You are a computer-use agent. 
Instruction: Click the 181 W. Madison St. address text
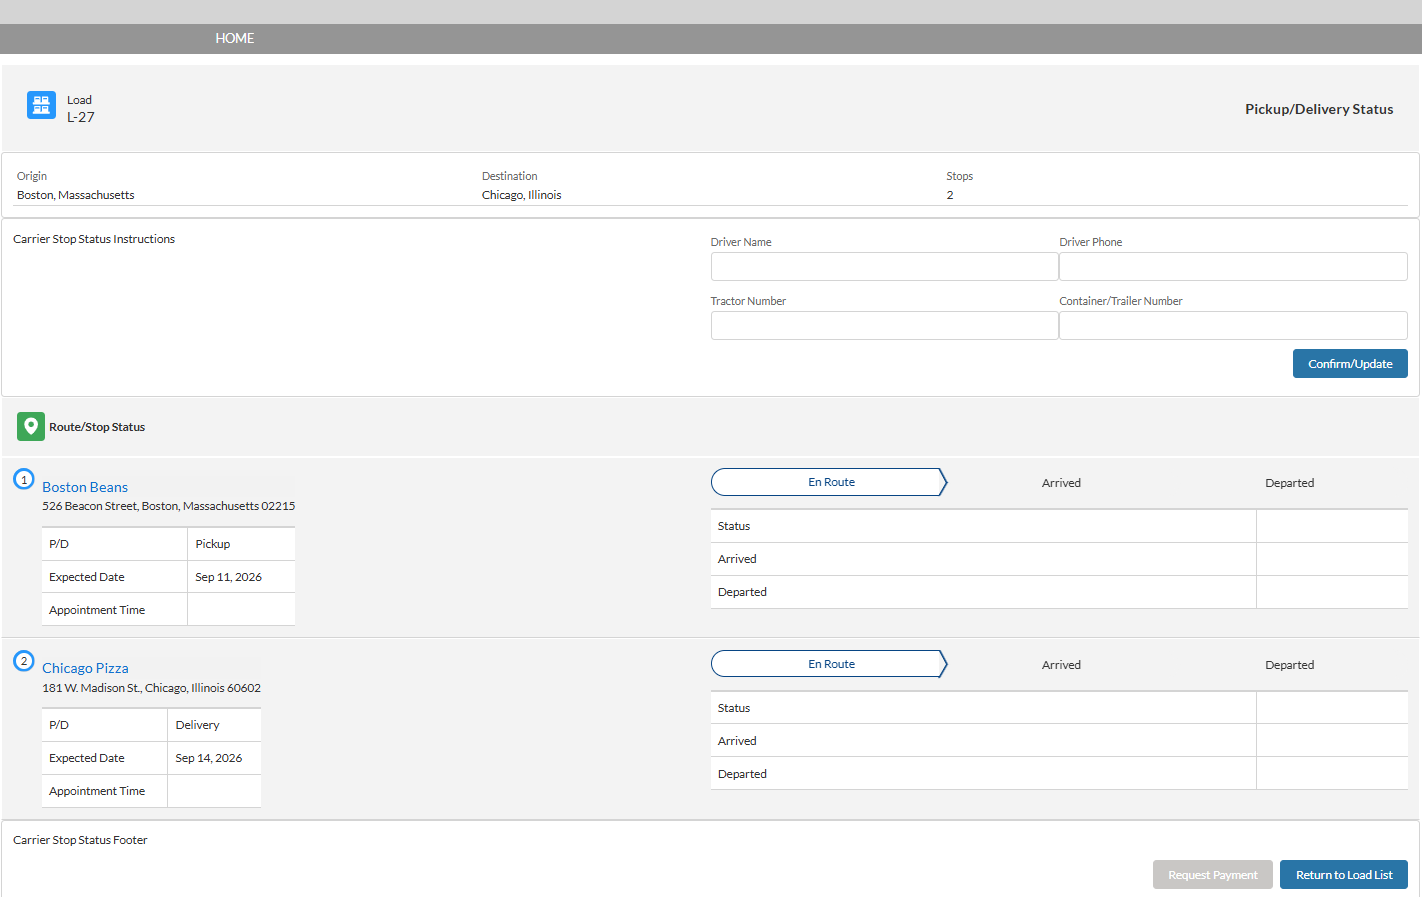[151, 688]
